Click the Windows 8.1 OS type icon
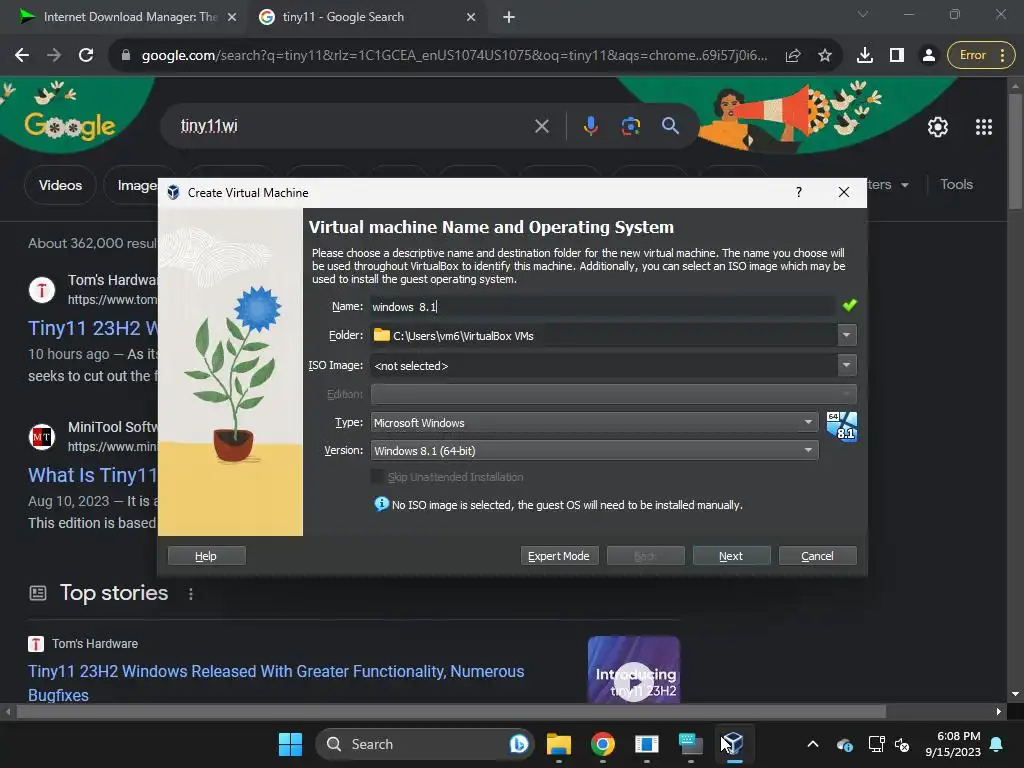 click(x=842, y=426)
